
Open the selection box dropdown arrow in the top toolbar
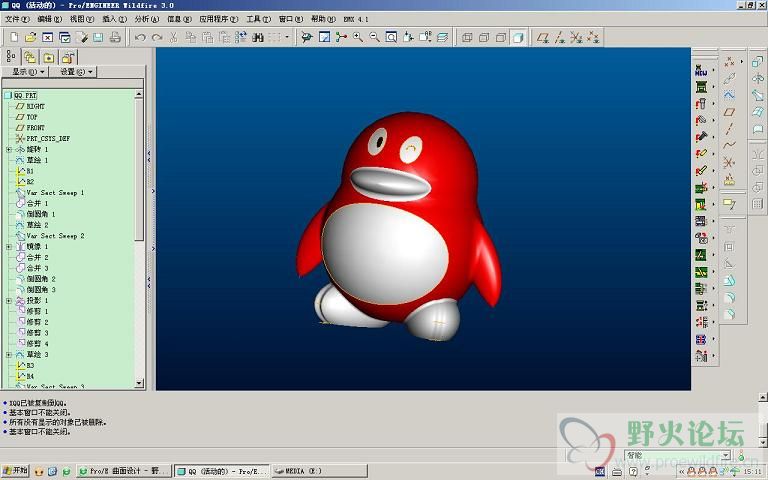coord(287,37)
